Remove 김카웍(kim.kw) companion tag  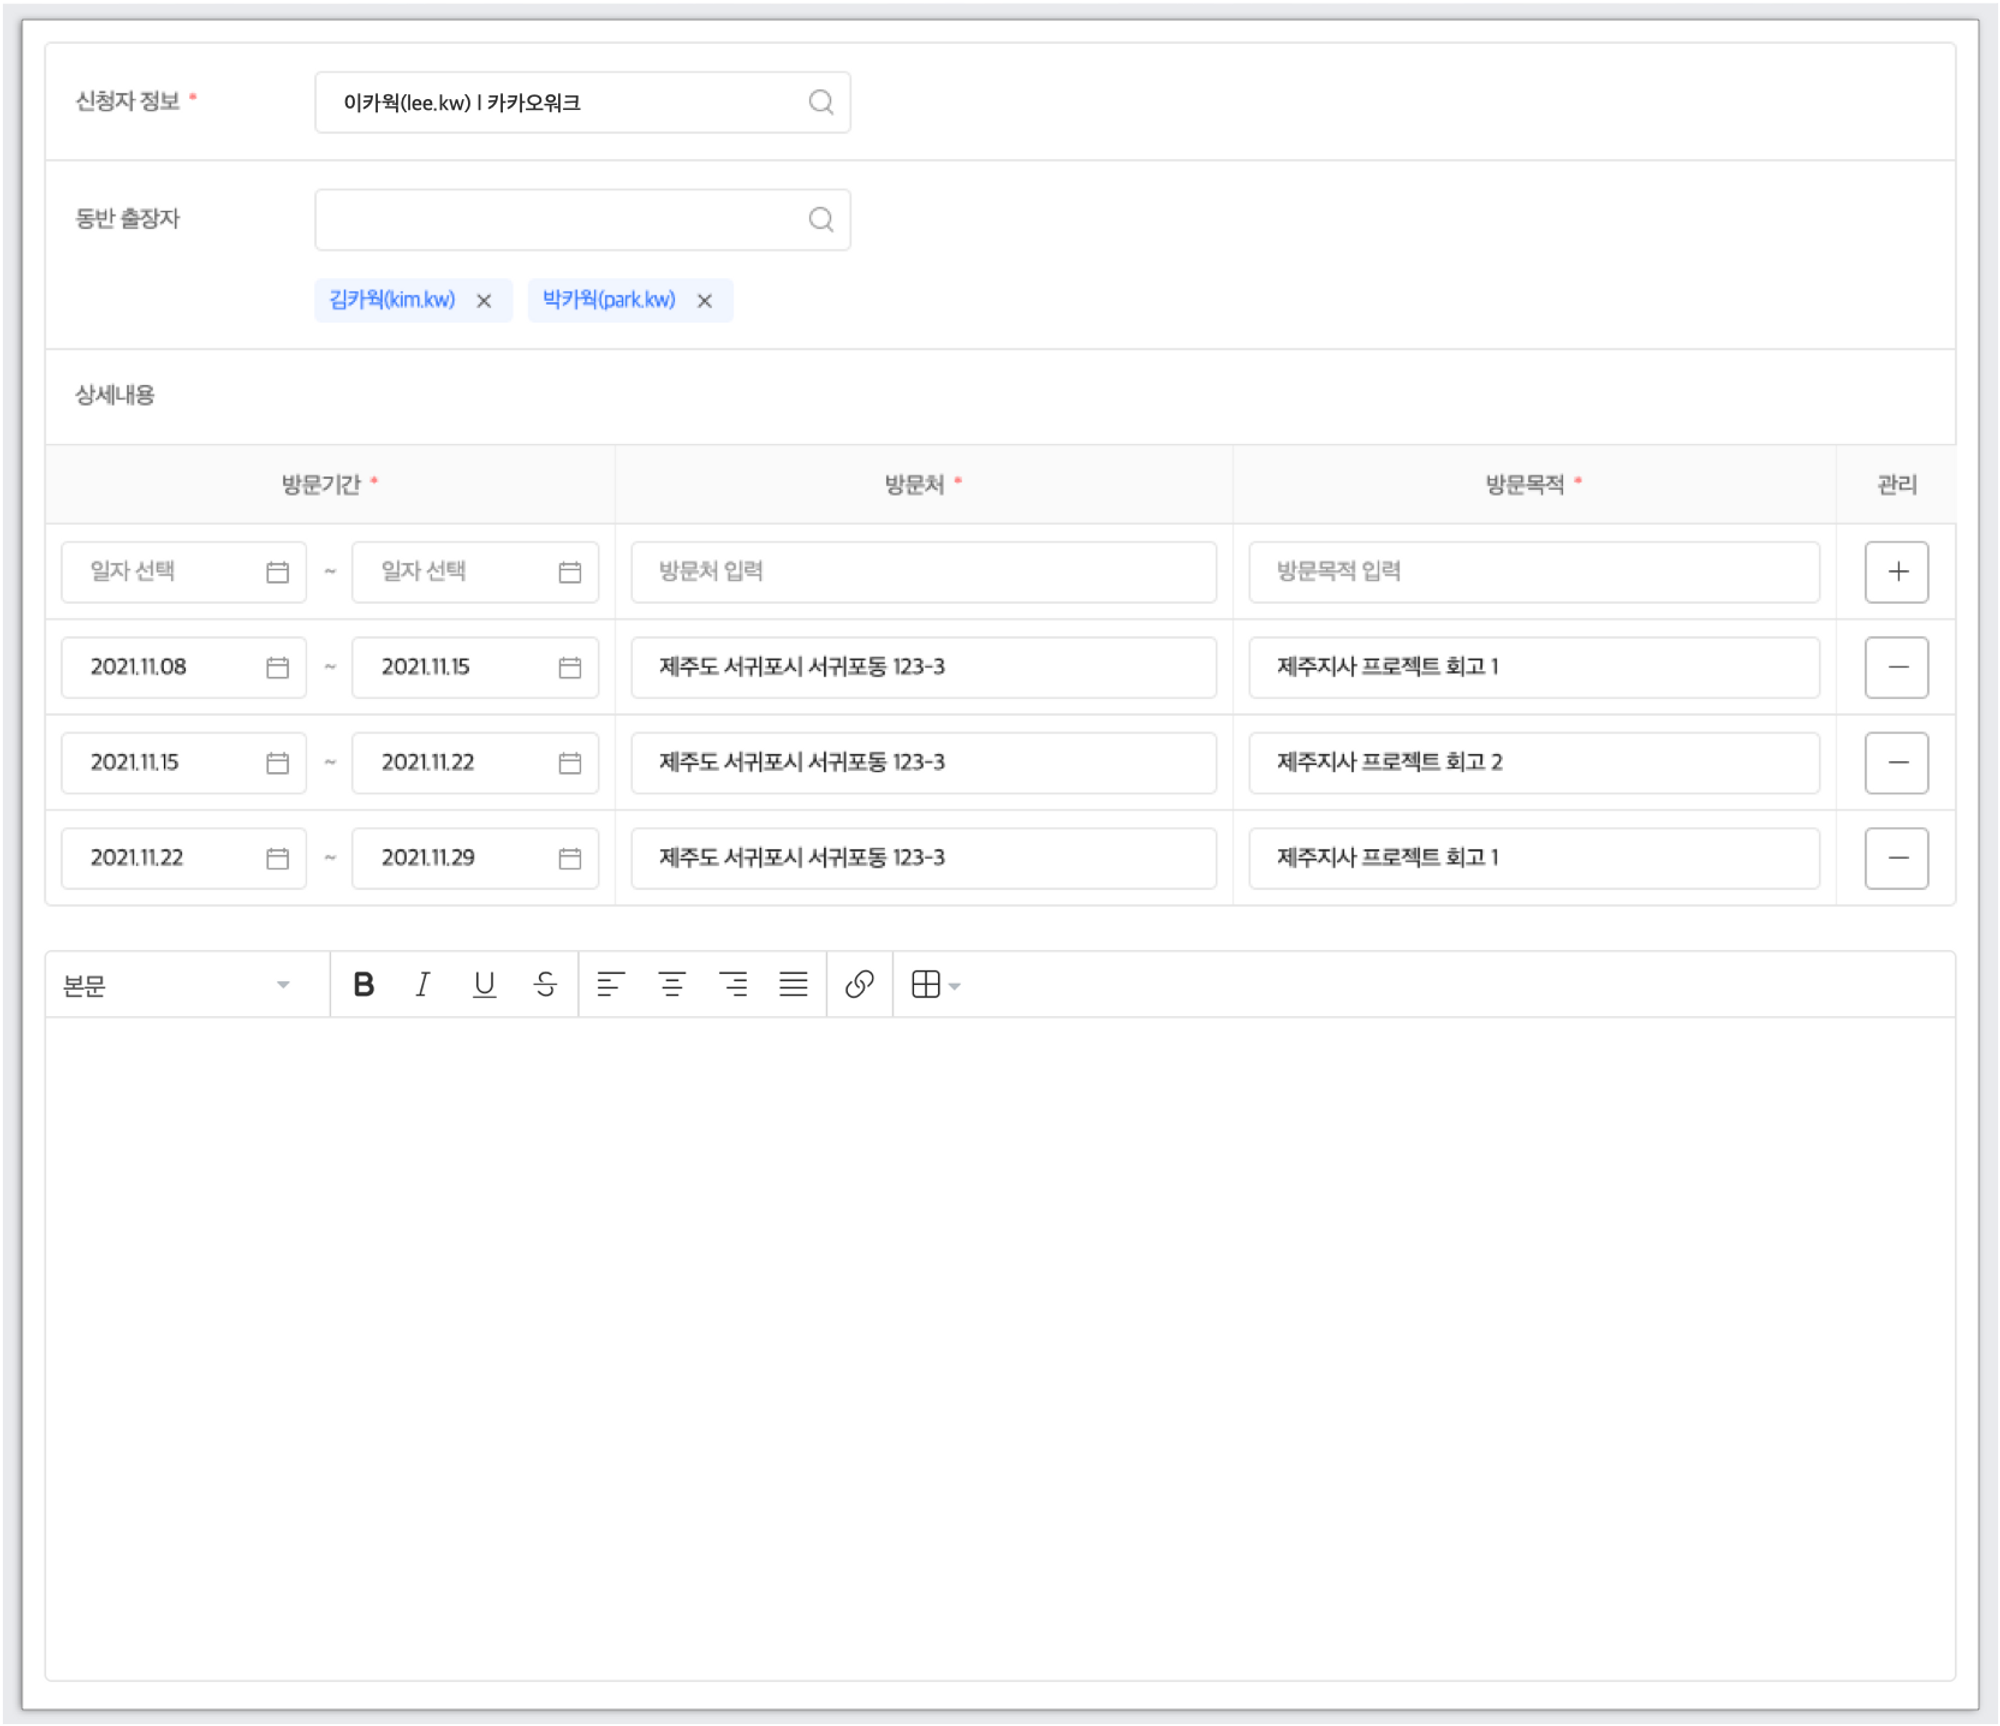pyautogui.click(x=484, y=301)
